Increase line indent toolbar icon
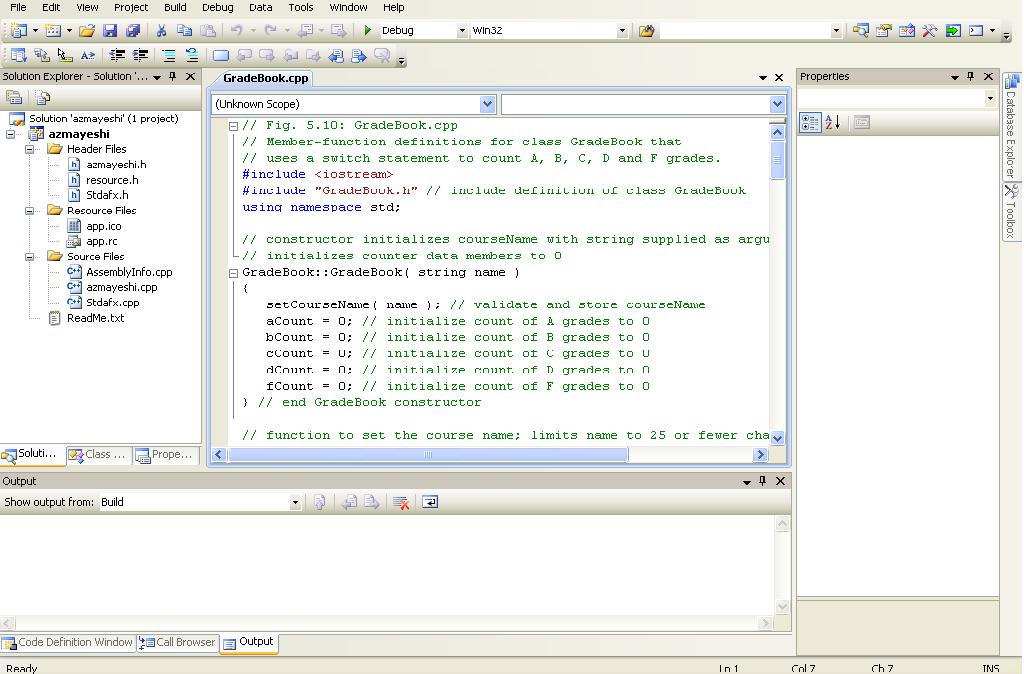The image size is (1024, 674). [140, 56]
